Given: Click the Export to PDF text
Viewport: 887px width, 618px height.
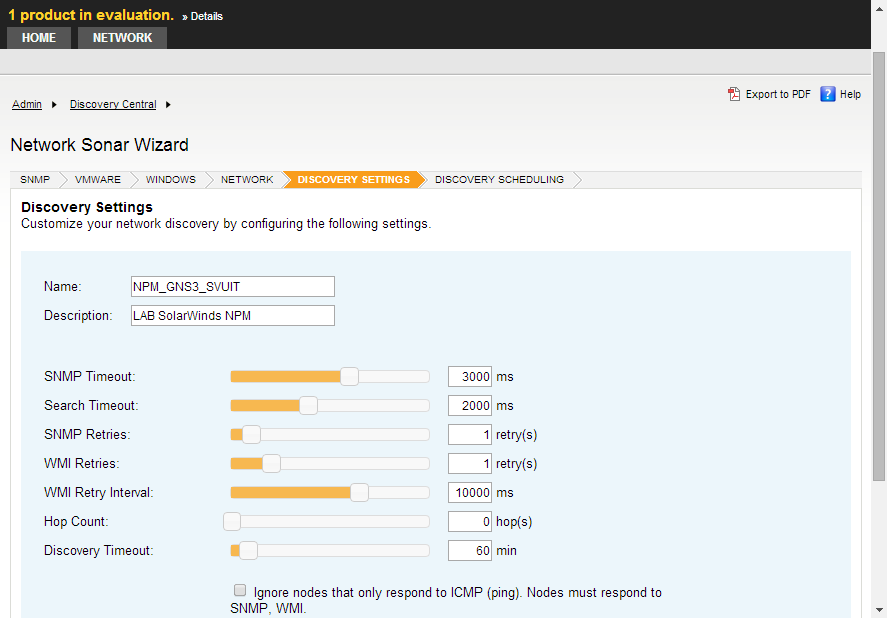Looking at the screenshot, I should point(778,95).
